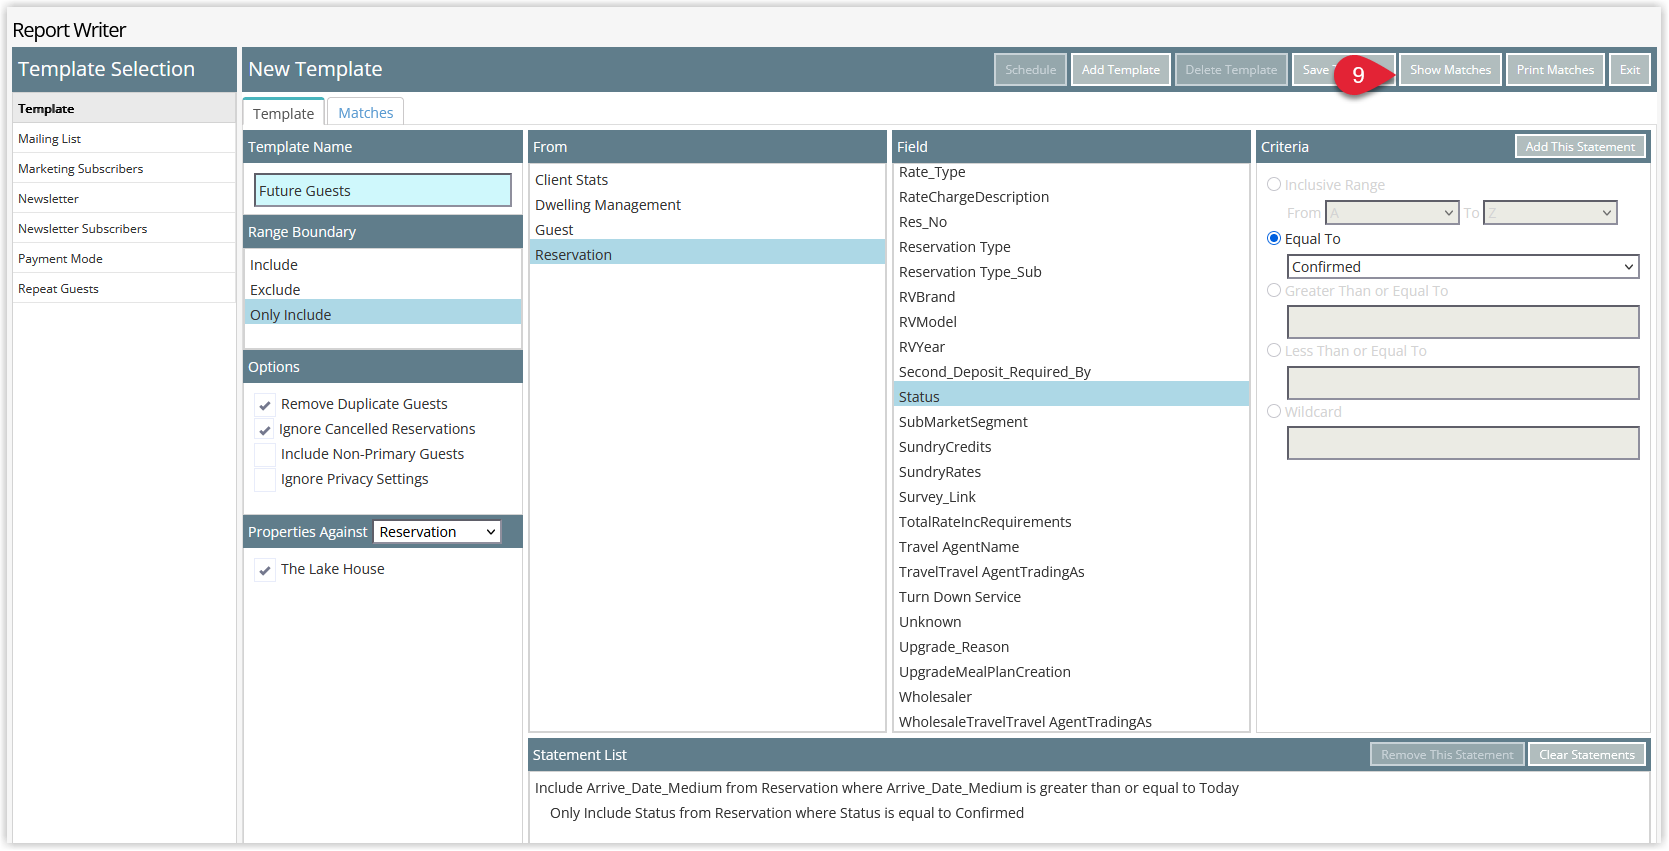Toggle The Lake House property checkbox
Screen dimensions: 1669x851
265,570
